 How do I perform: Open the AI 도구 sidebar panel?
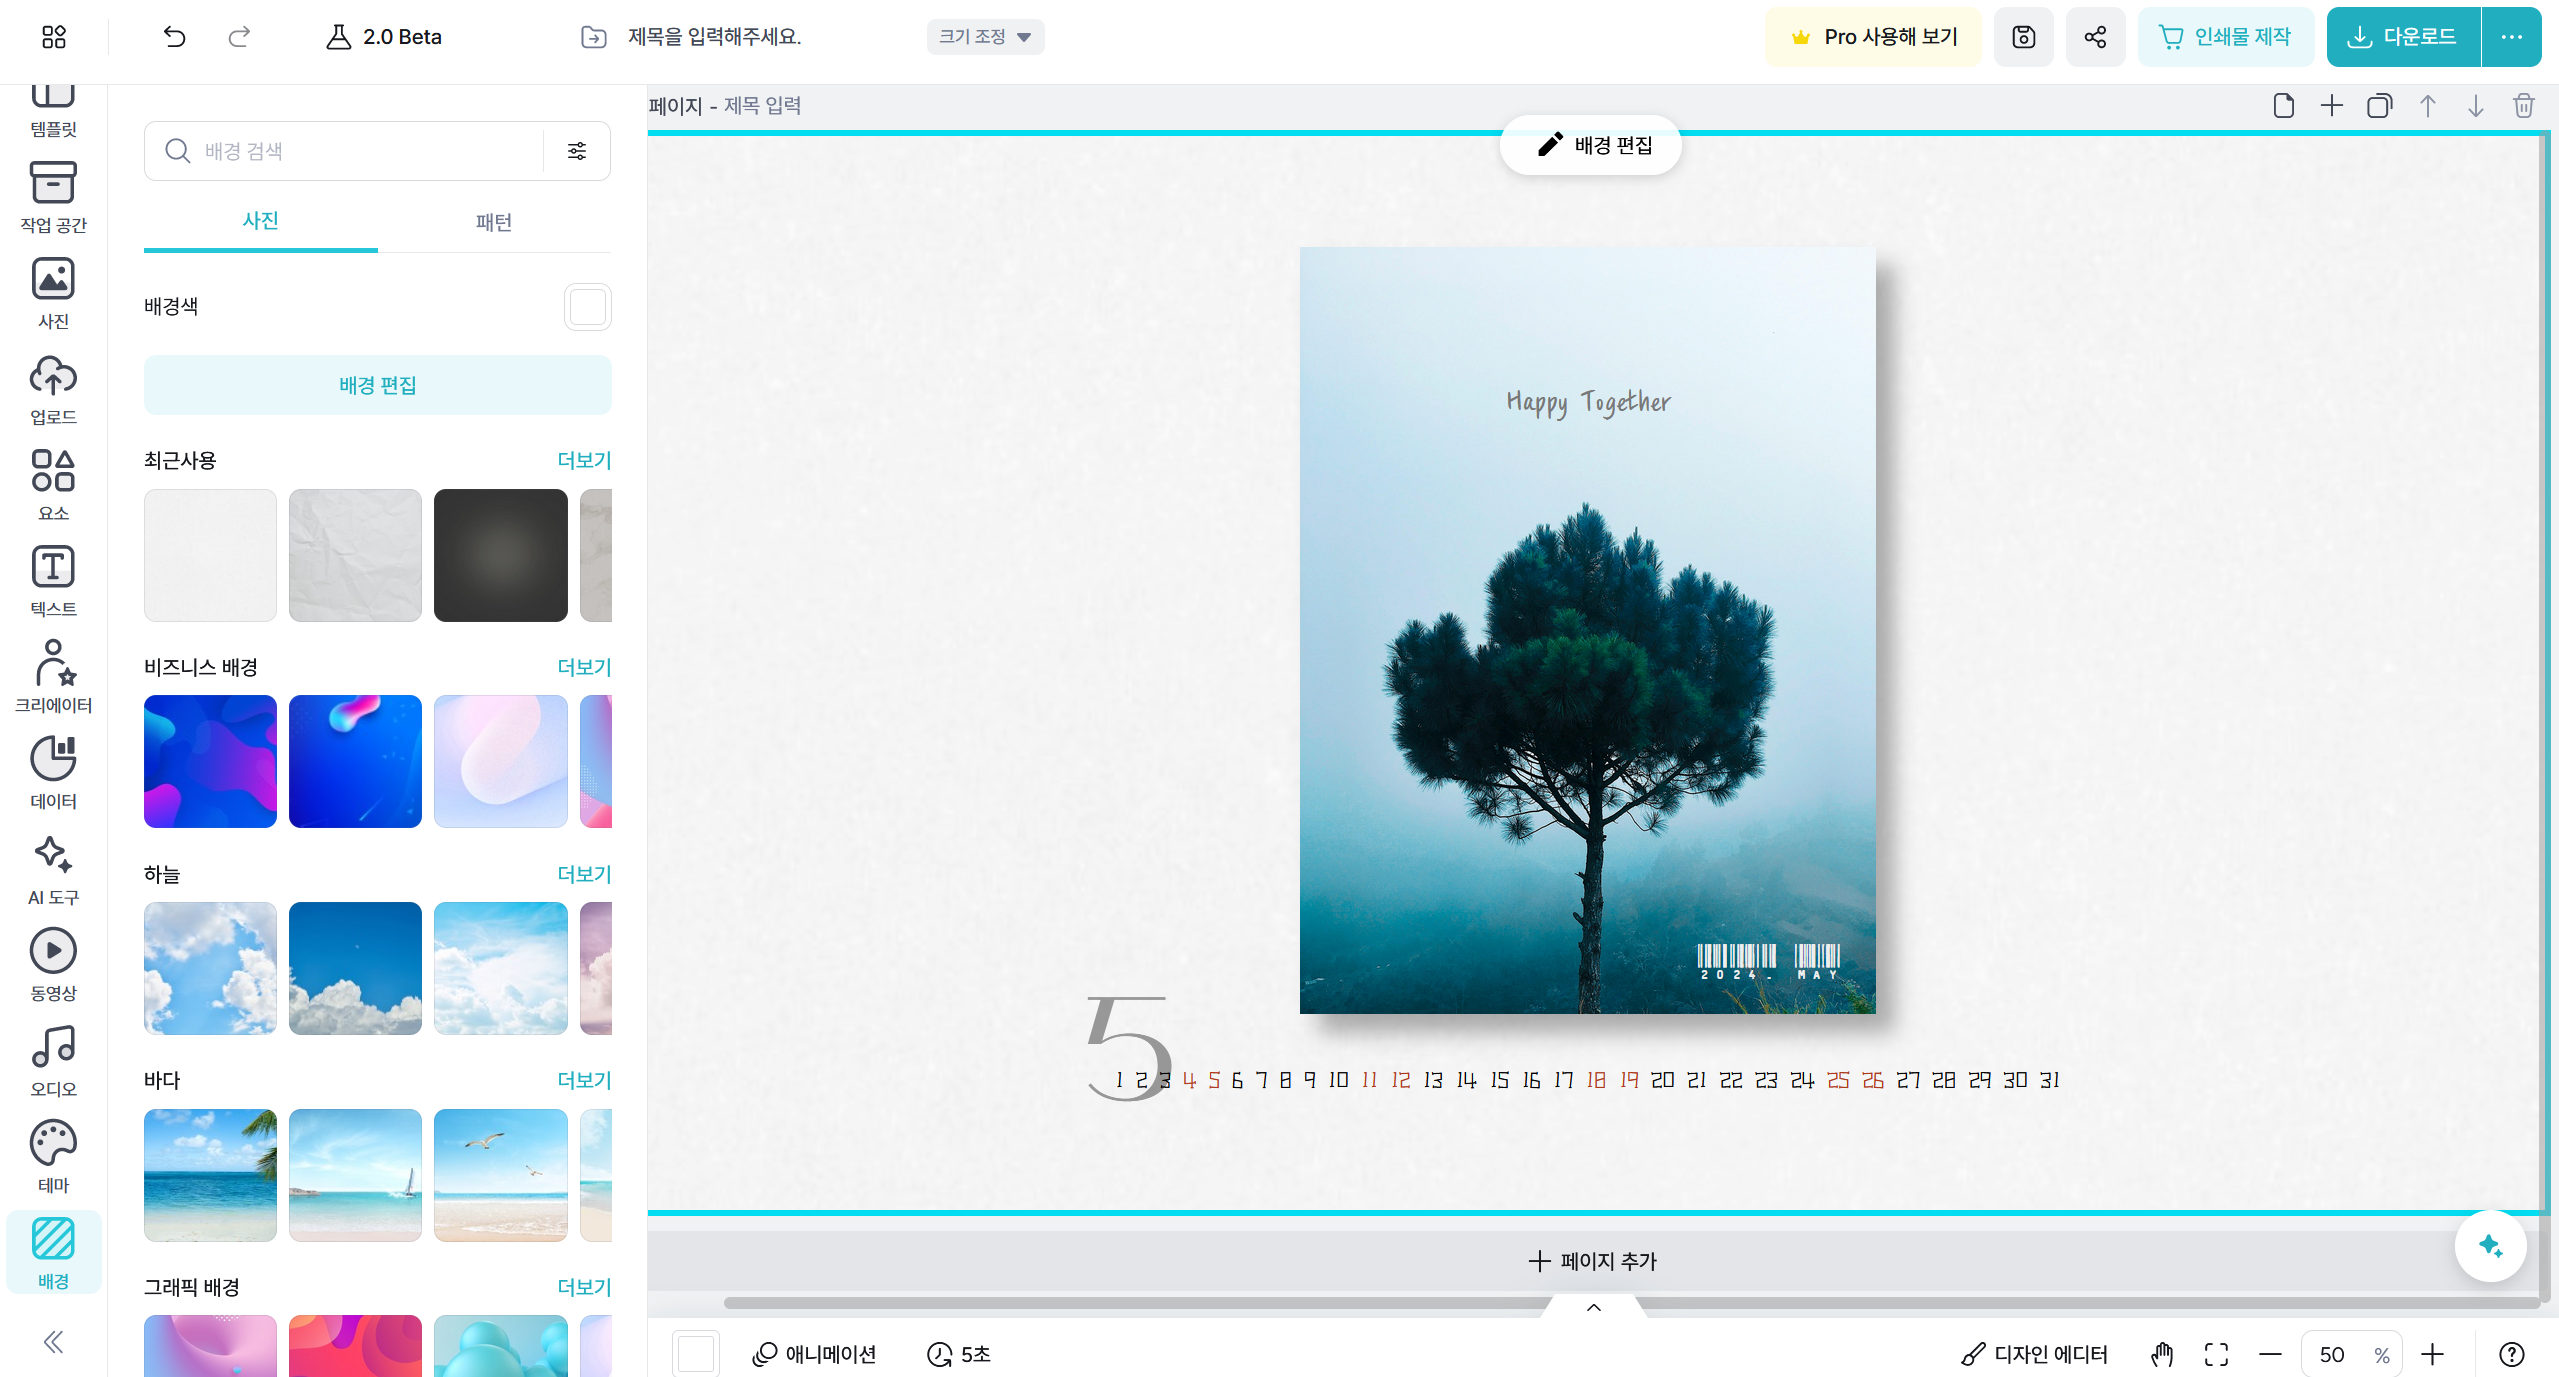[53, 869]
